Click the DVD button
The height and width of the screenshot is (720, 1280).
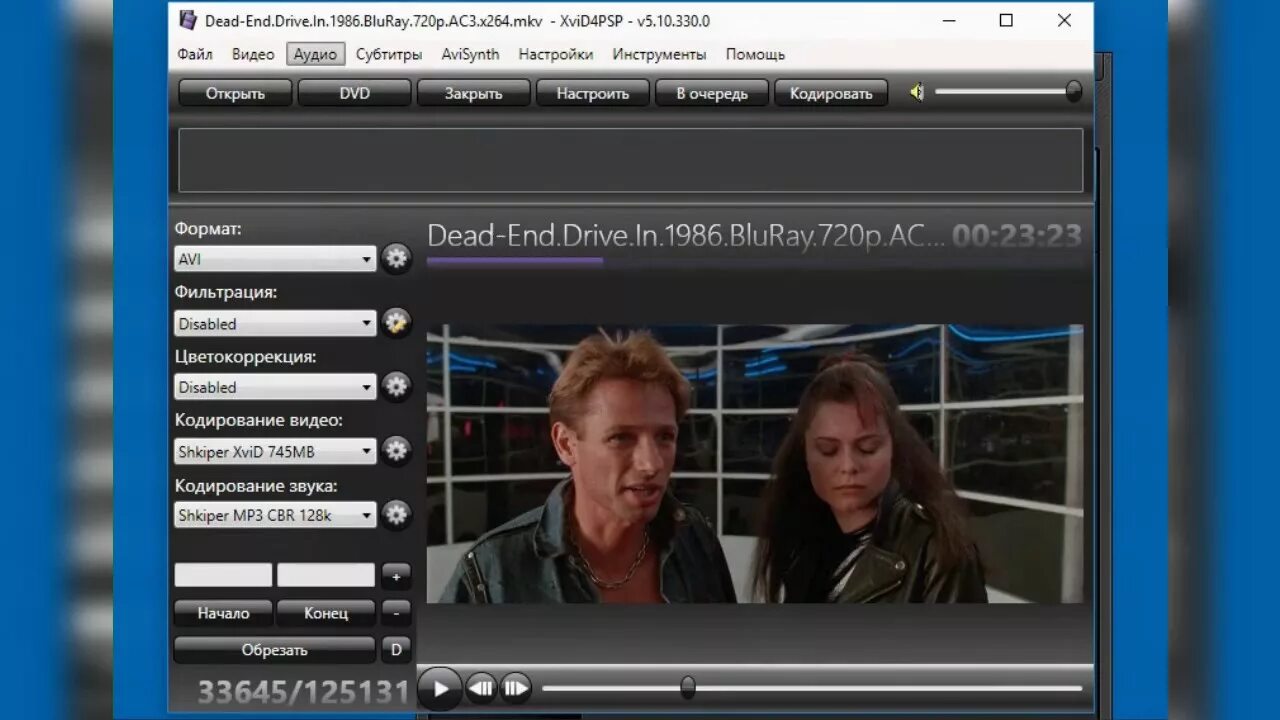[x=354, y=93]
